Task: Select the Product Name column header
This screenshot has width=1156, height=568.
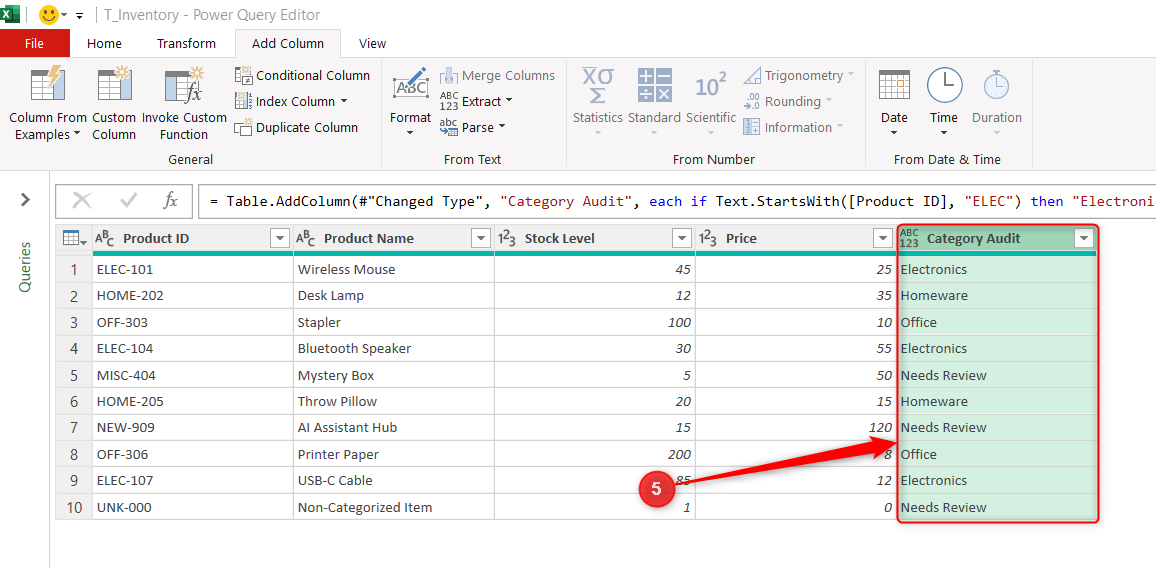Action: point(394,238)
